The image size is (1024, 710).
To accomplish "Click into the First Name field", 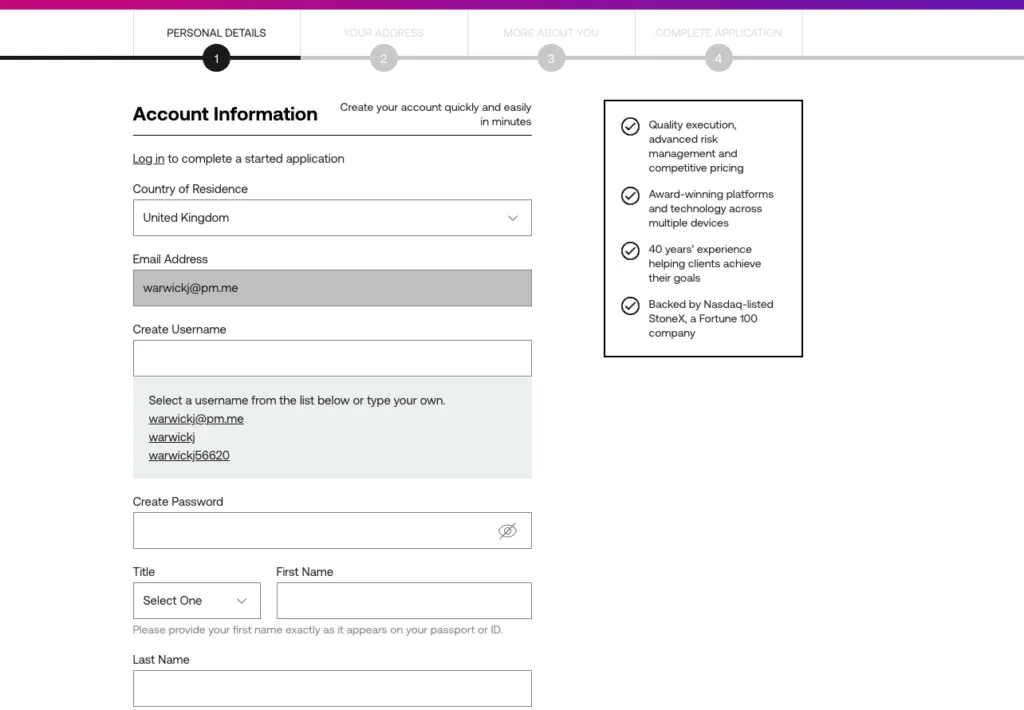I will click(403, 601).
